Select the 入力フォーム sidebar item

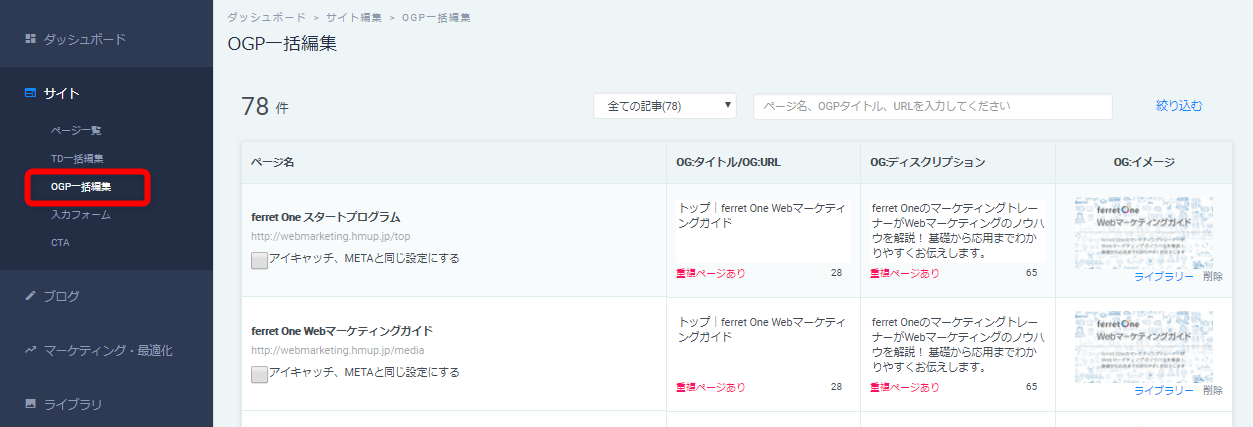pyautogui.click(x=80, y=214)
